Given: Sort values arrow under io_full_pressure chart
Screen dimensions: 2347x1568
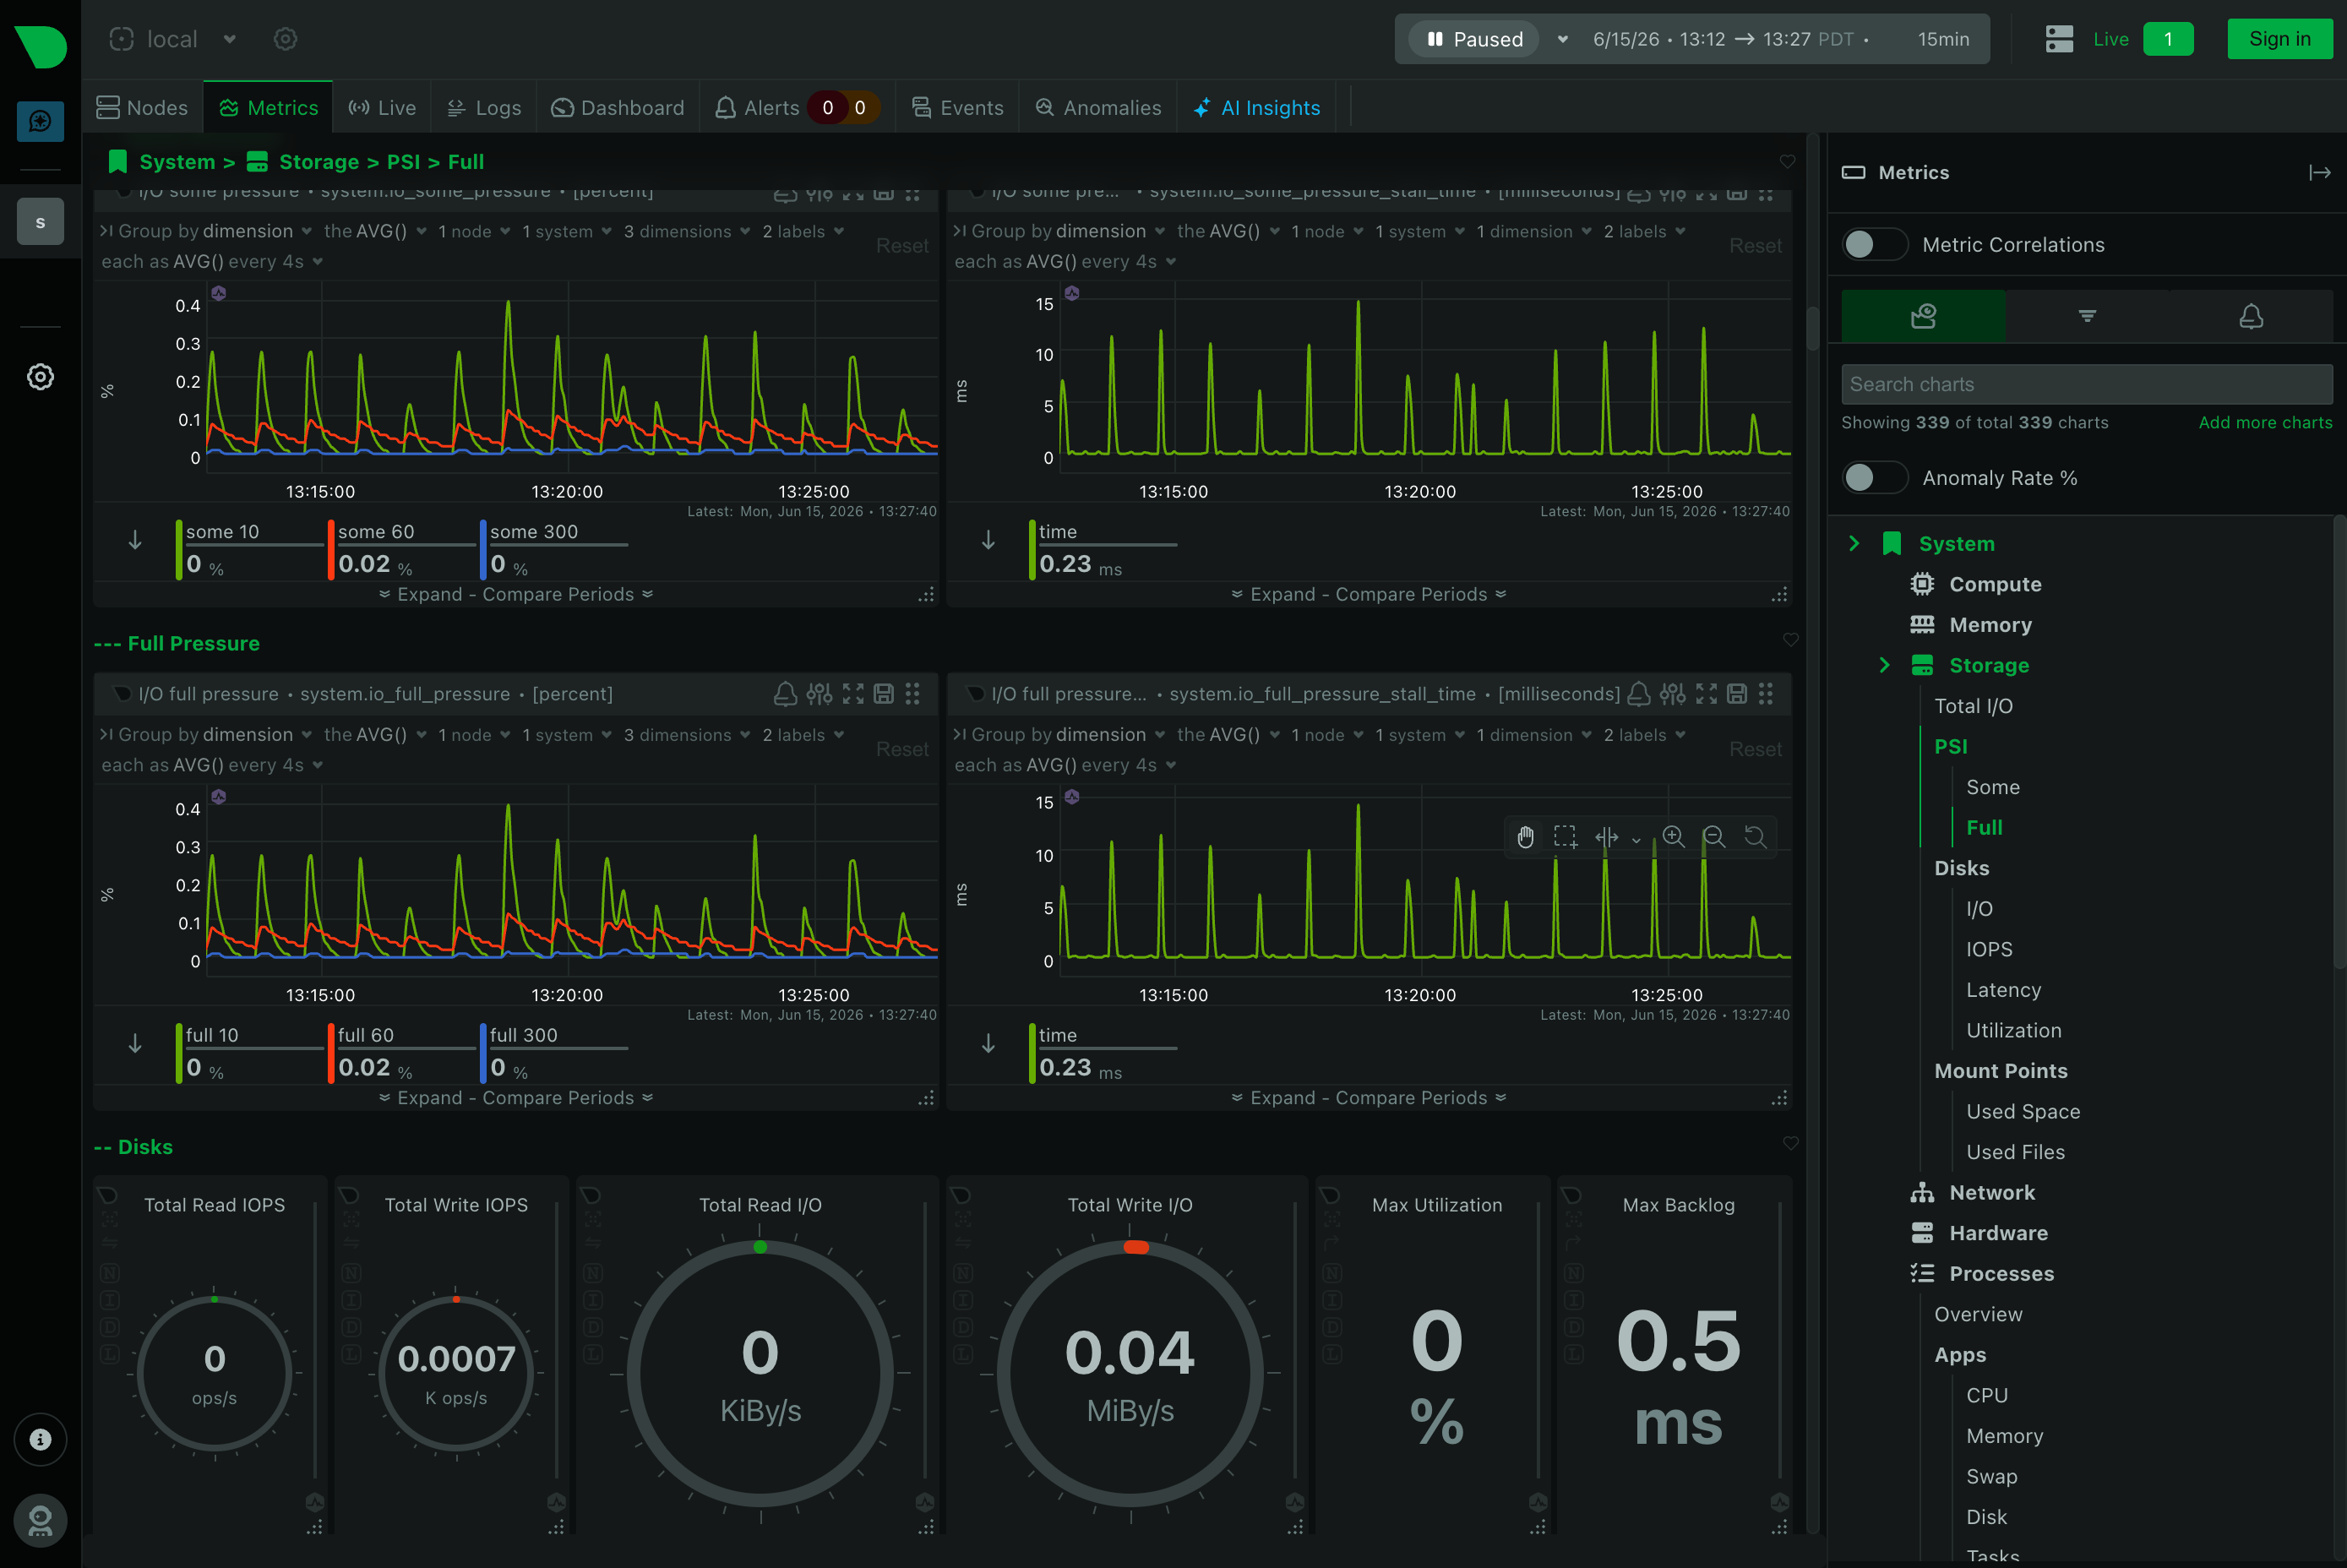Looking at the screenshot, I should pyautogui.click(x=135, y=1044).
